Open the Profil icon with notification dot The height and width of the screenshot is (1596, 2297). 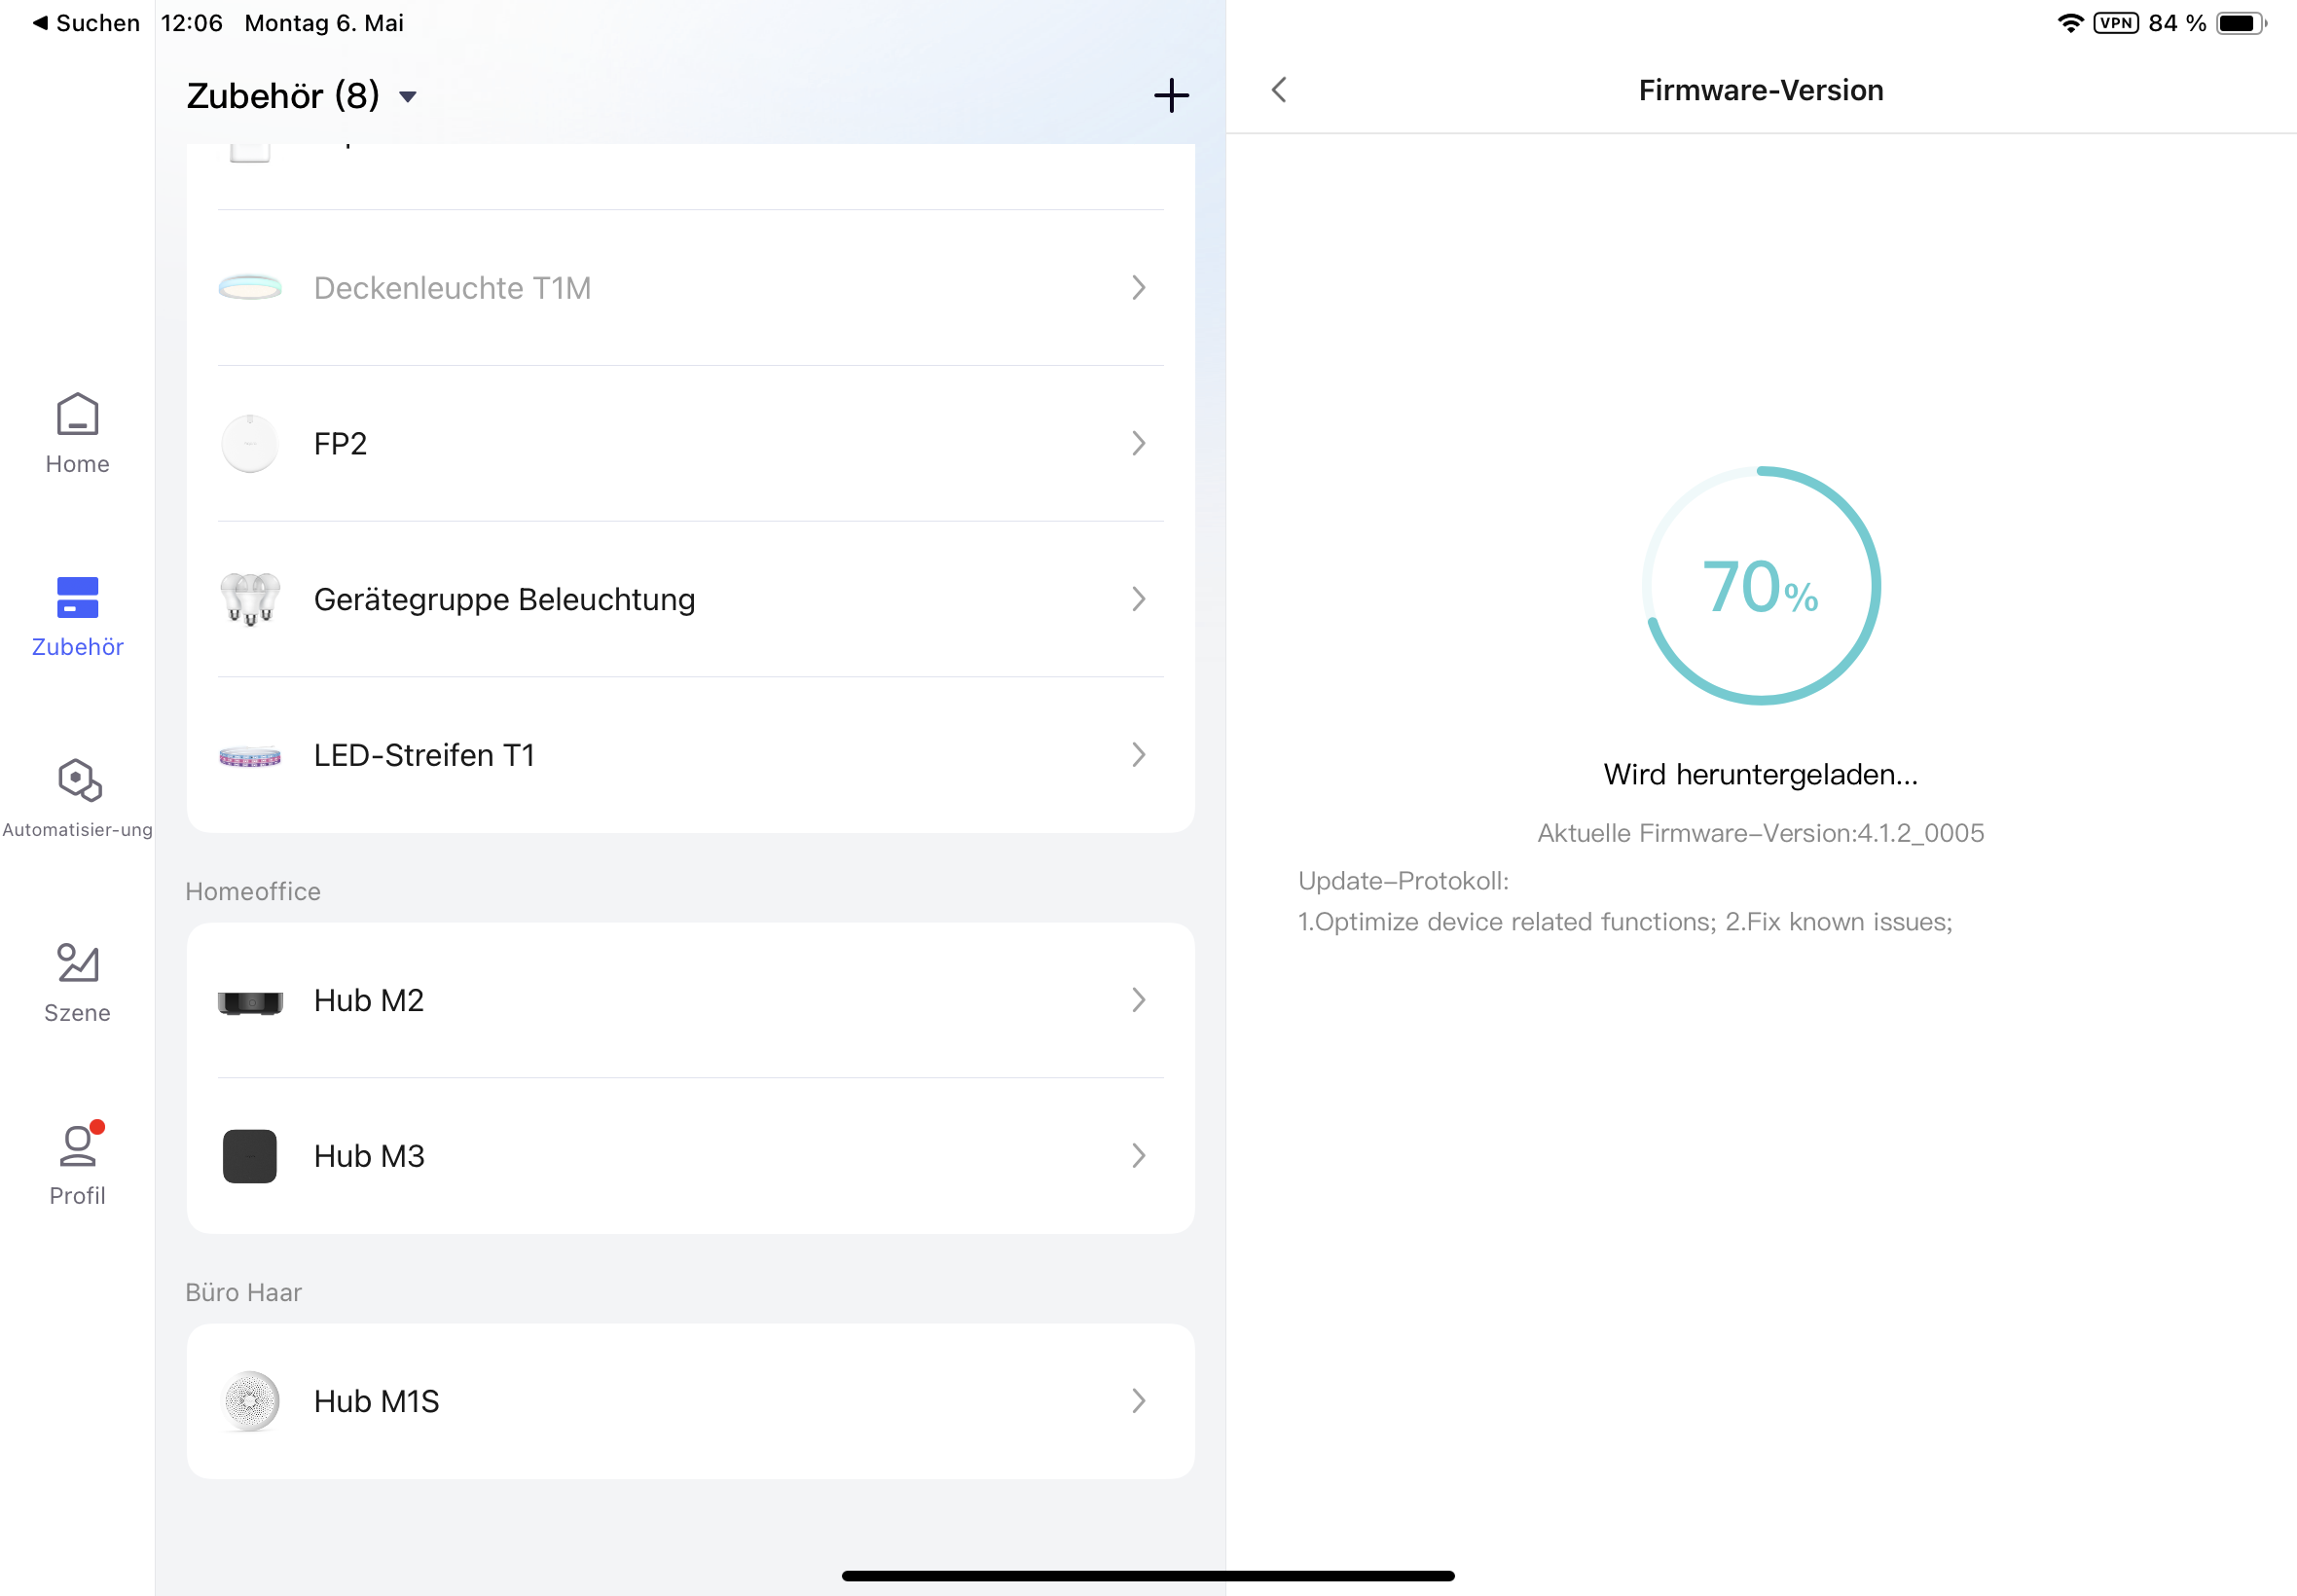(x=77, y=1146)
